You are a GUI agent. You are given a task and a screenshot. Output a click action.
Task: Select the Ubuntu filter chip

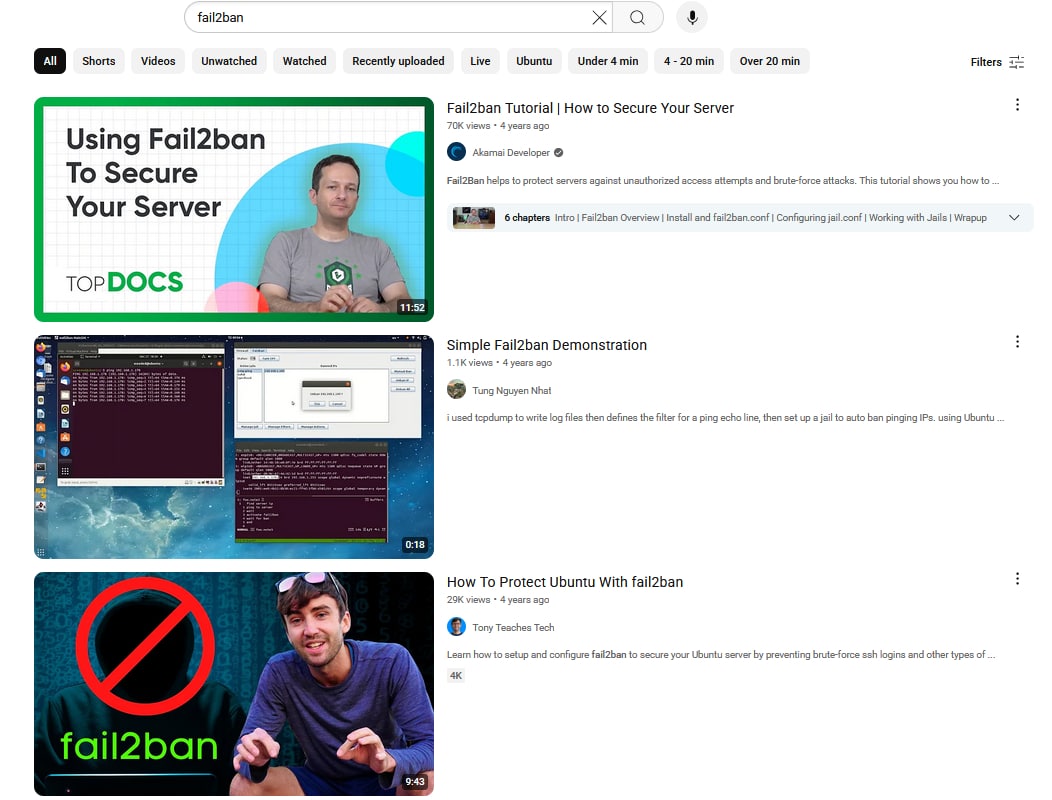pos(534,61)
